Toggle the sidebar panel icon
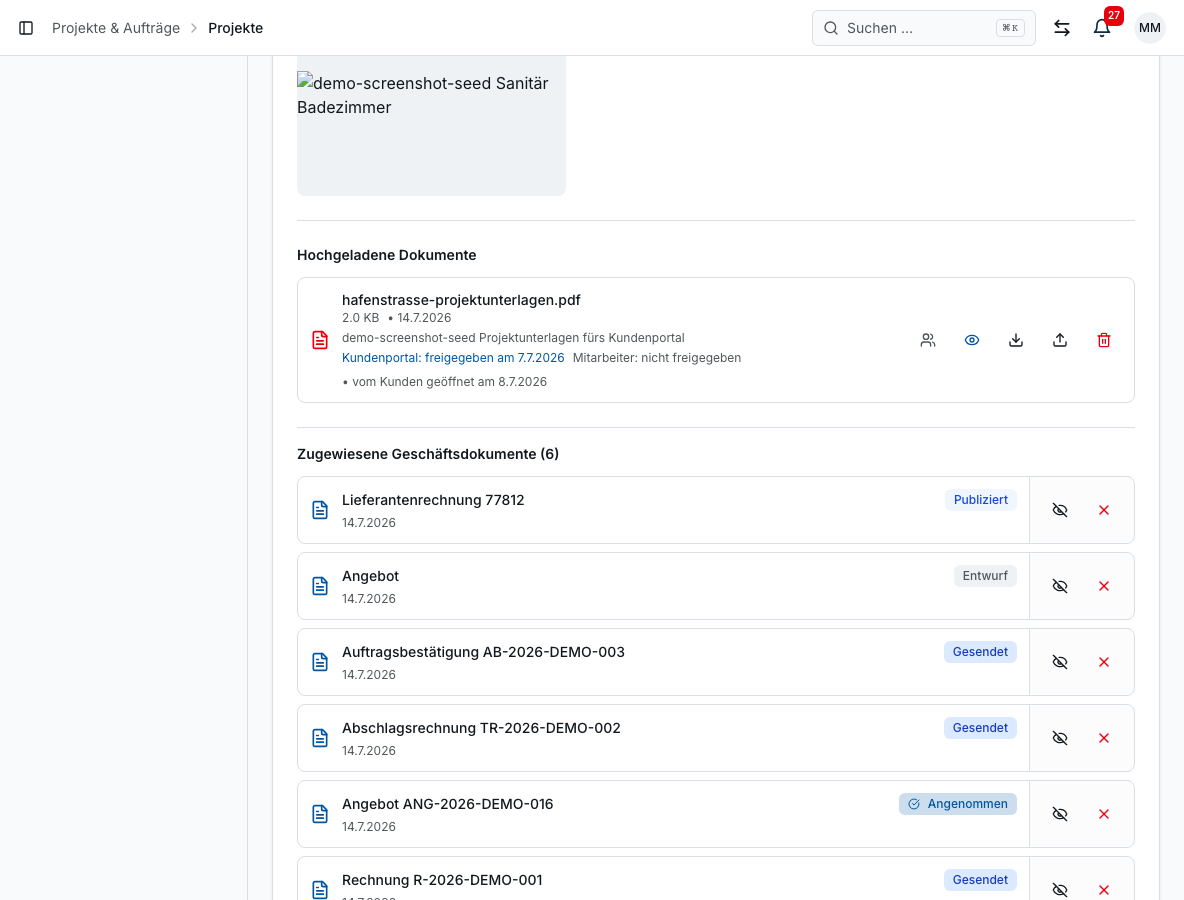Screen dimensions: 1184x900 click(26, 28)
